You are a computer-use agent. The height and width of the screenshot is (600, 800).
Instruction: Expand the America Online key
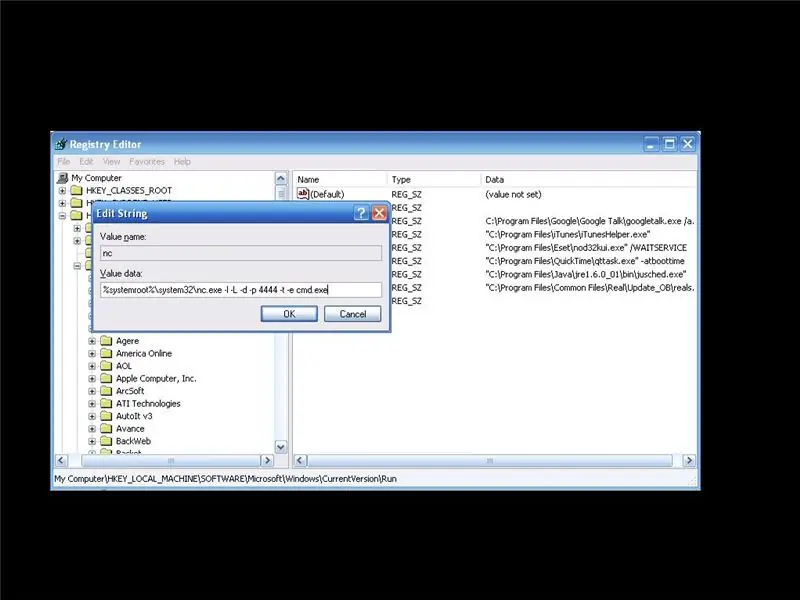[x=92, y=354]
